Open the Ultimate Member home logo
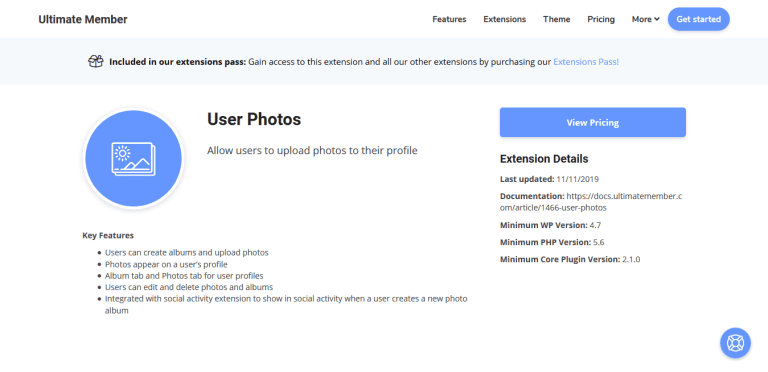768x372 pixels. pos(83,19)
